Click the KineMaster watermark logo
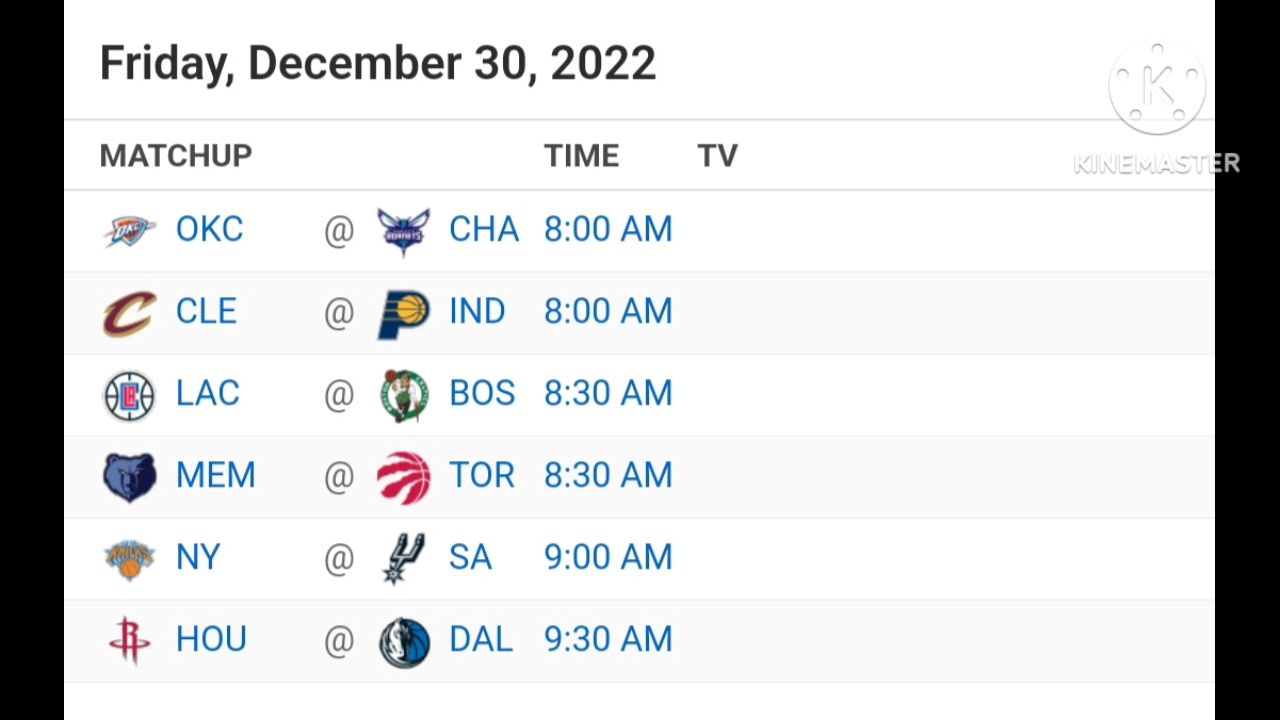 pos(1157,90)
